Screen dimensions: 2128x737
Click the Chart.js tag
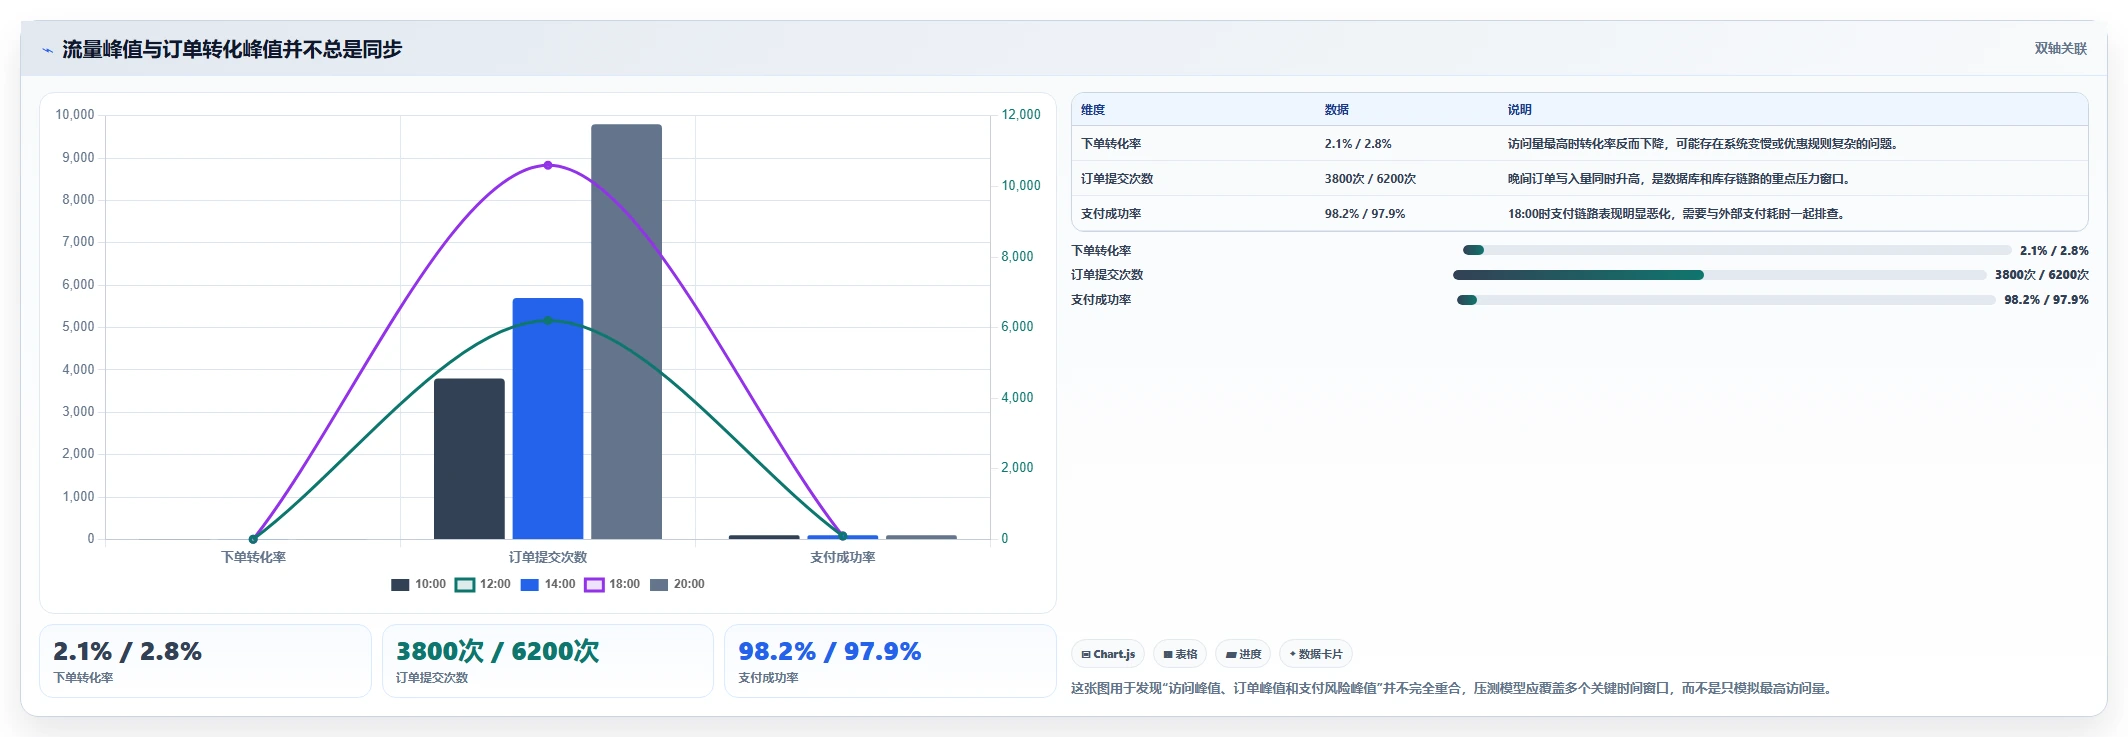[x=1108, y=654]
